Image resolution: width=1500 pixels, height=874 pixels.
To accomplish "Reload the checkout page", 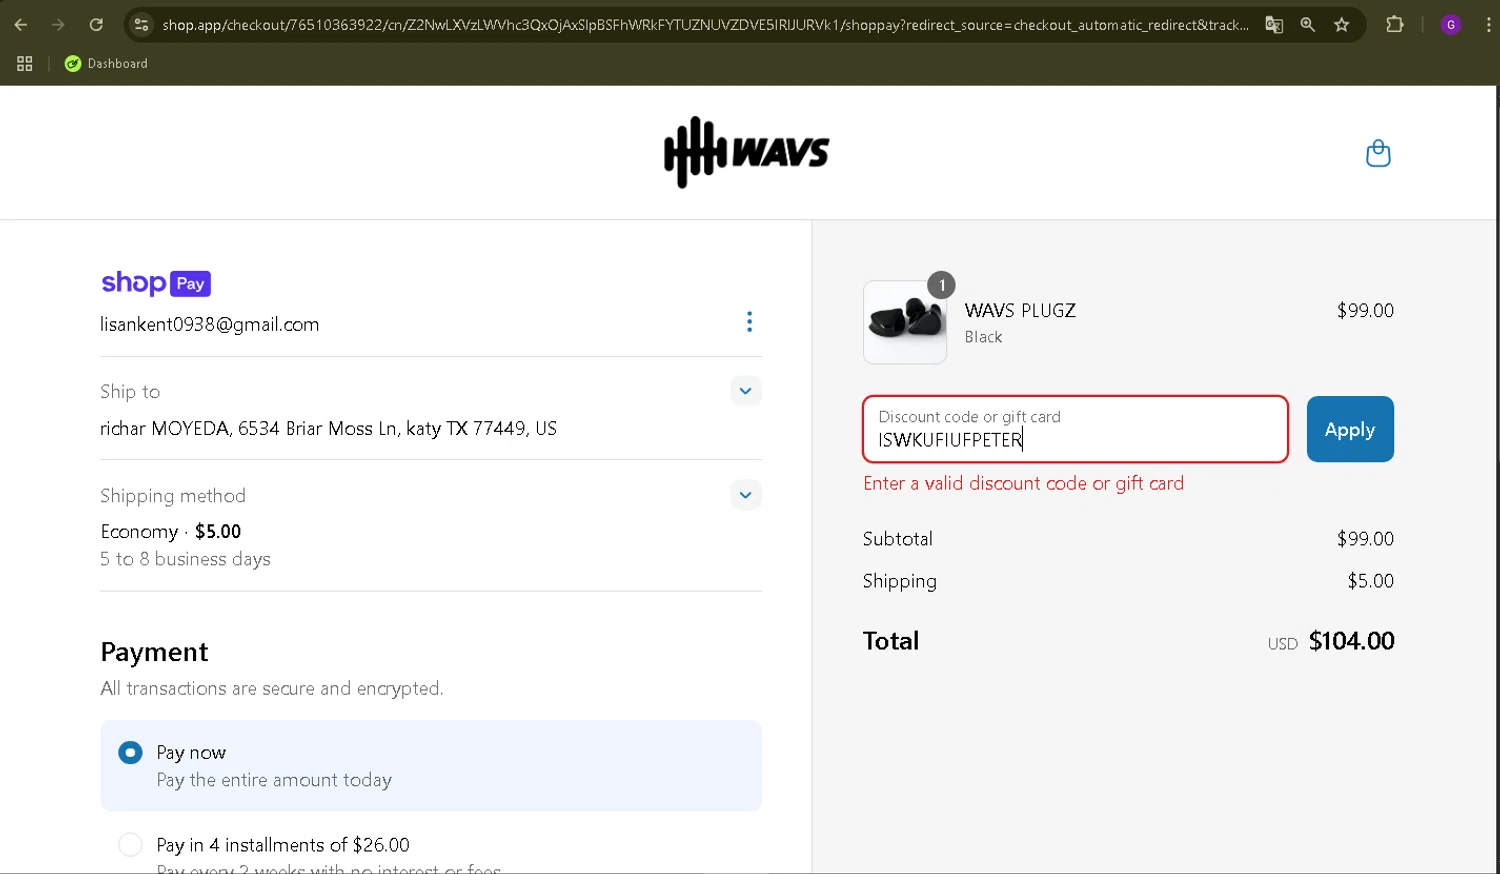I will pos(96,25).
